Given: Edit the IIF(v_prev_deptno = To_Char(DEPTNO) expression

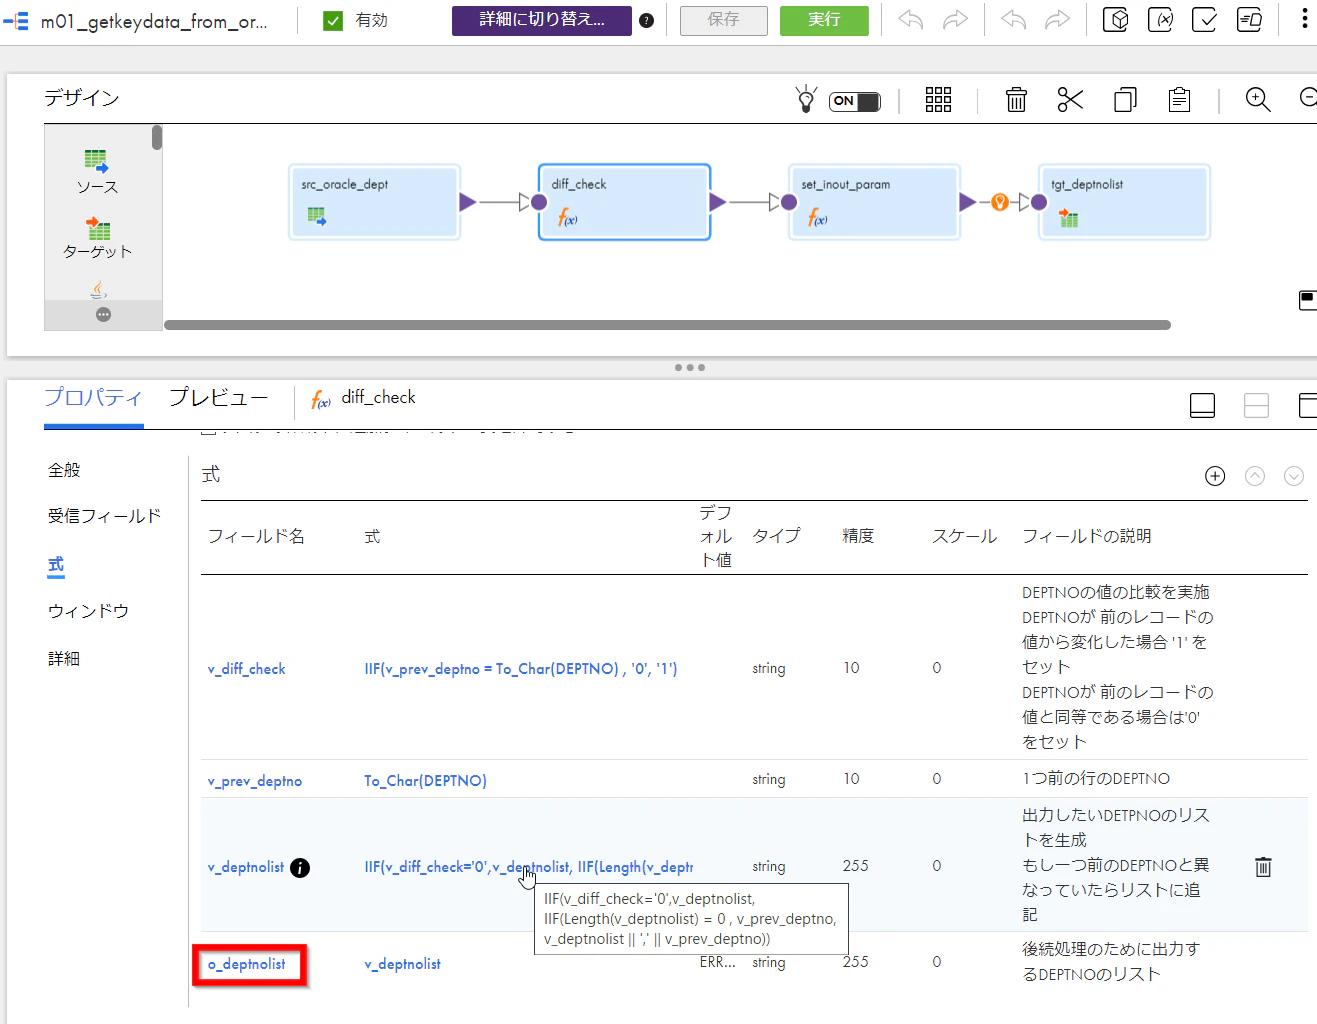Looking at the screenshot, I should pos(521,669).
